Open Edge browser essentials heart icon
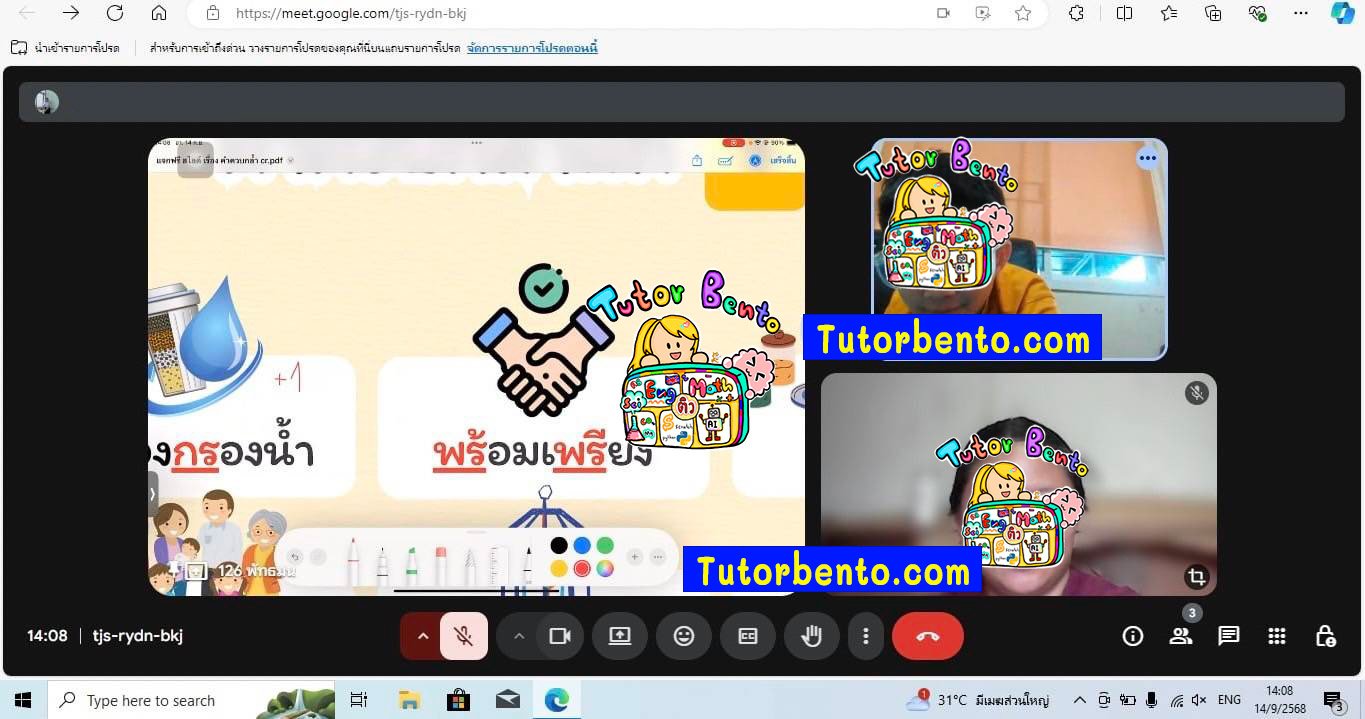The width and height of the screenshot is (1365, 719). point(1258,13)
